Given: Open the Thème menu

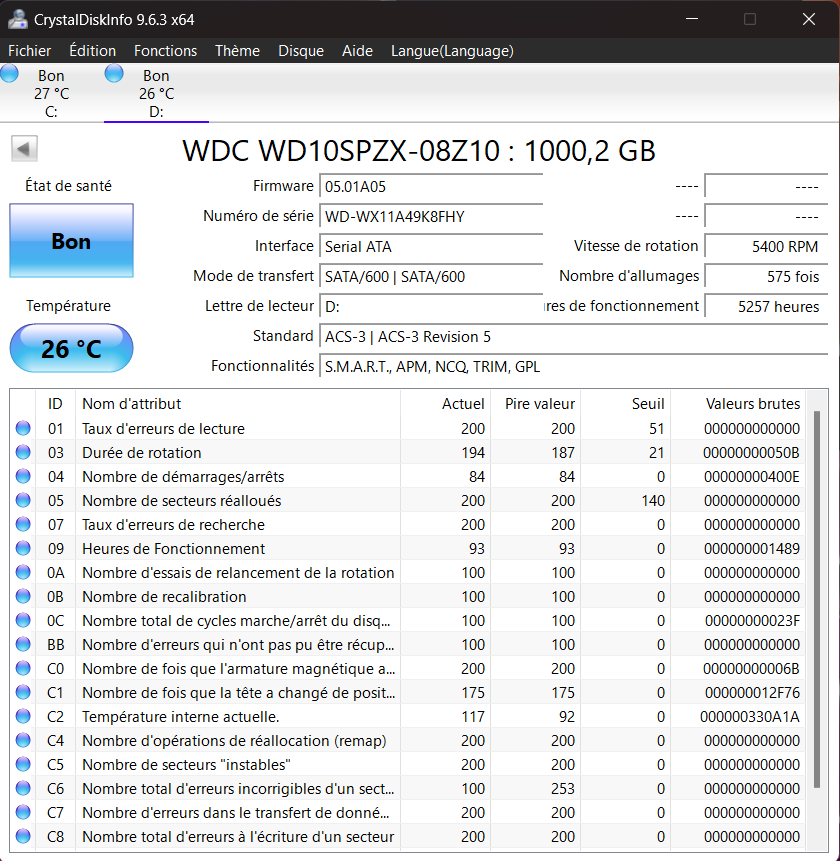Looking at the screenshot, I should [x=237, y=51].
